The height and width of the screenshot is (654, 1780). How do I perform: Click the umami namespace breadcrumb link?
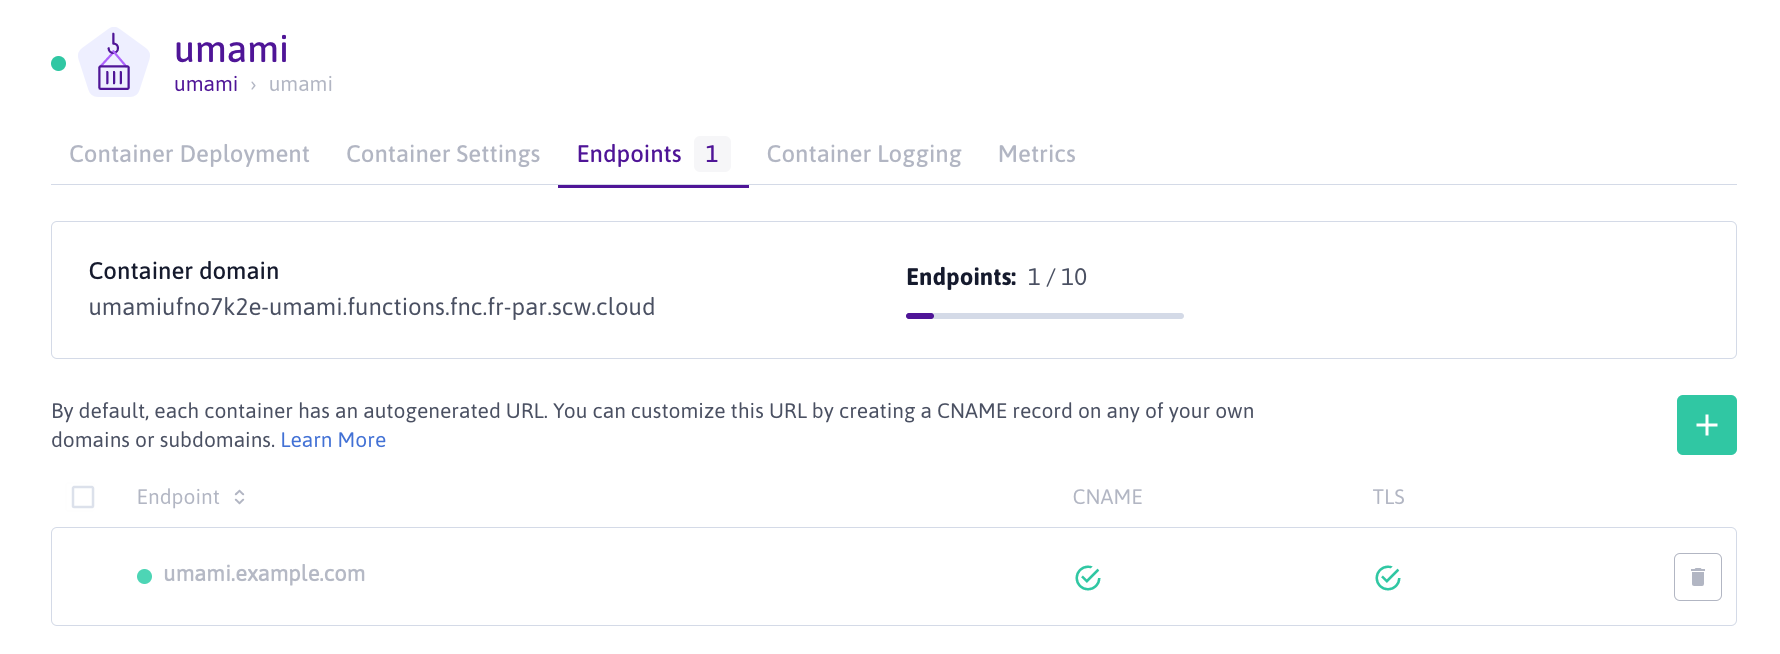pos(206,85)
